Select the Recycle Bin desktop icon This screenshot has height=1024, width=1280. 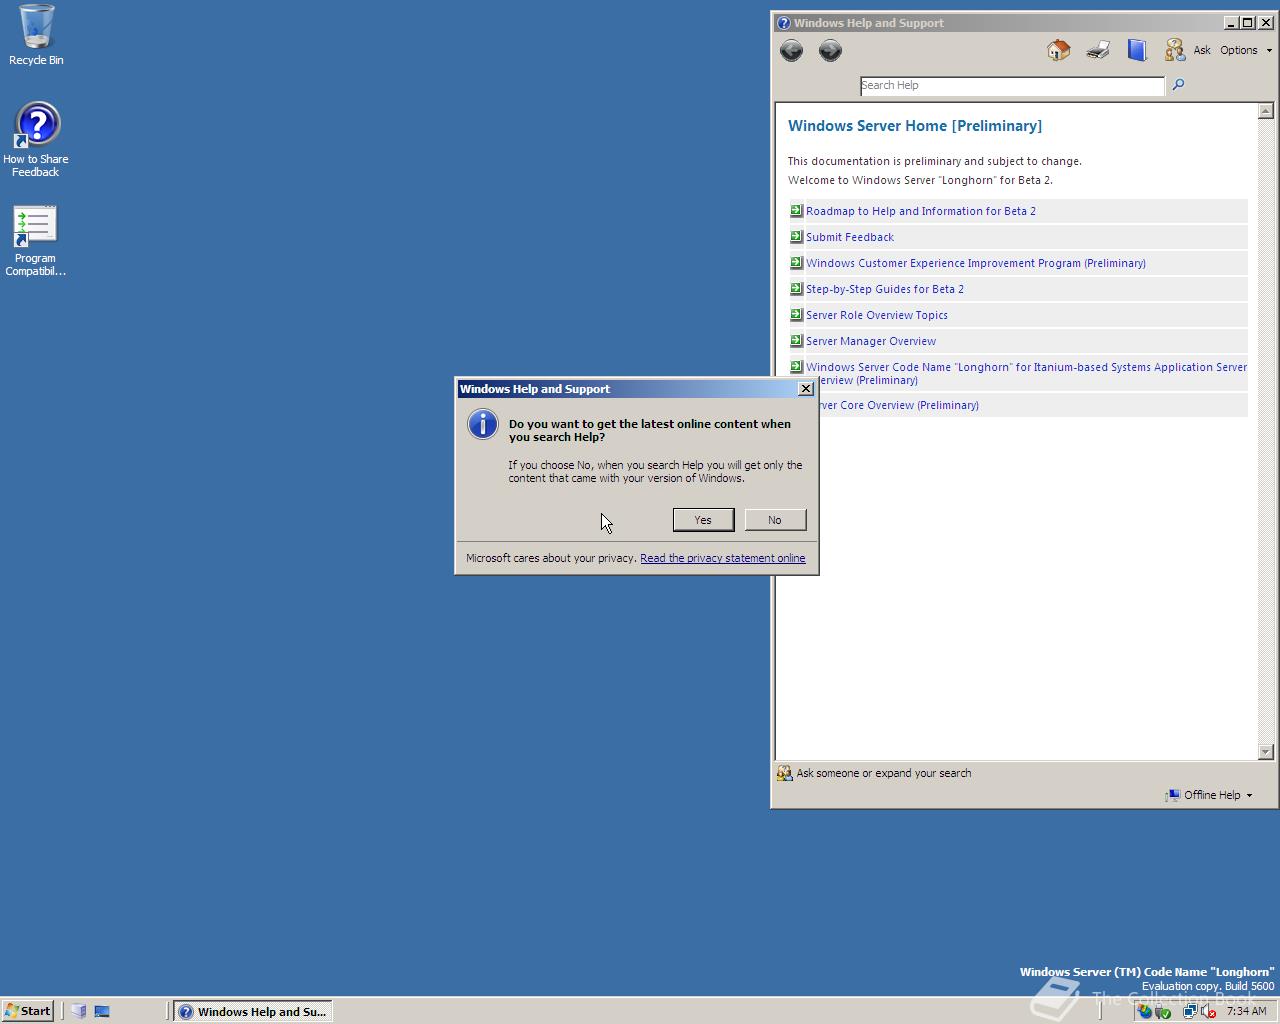click(x=36, y=35)
